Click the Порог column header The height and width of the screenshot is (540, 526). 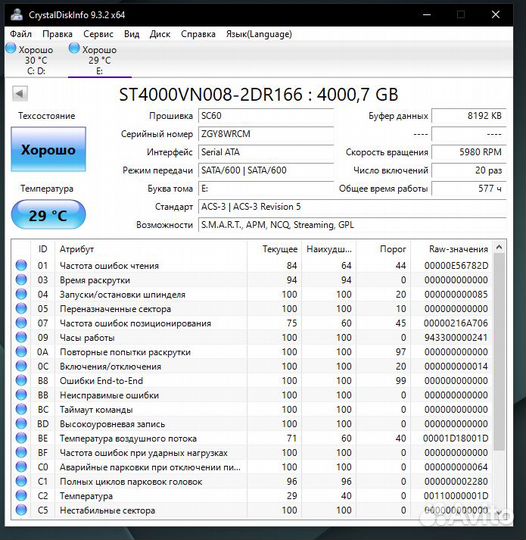383,249
